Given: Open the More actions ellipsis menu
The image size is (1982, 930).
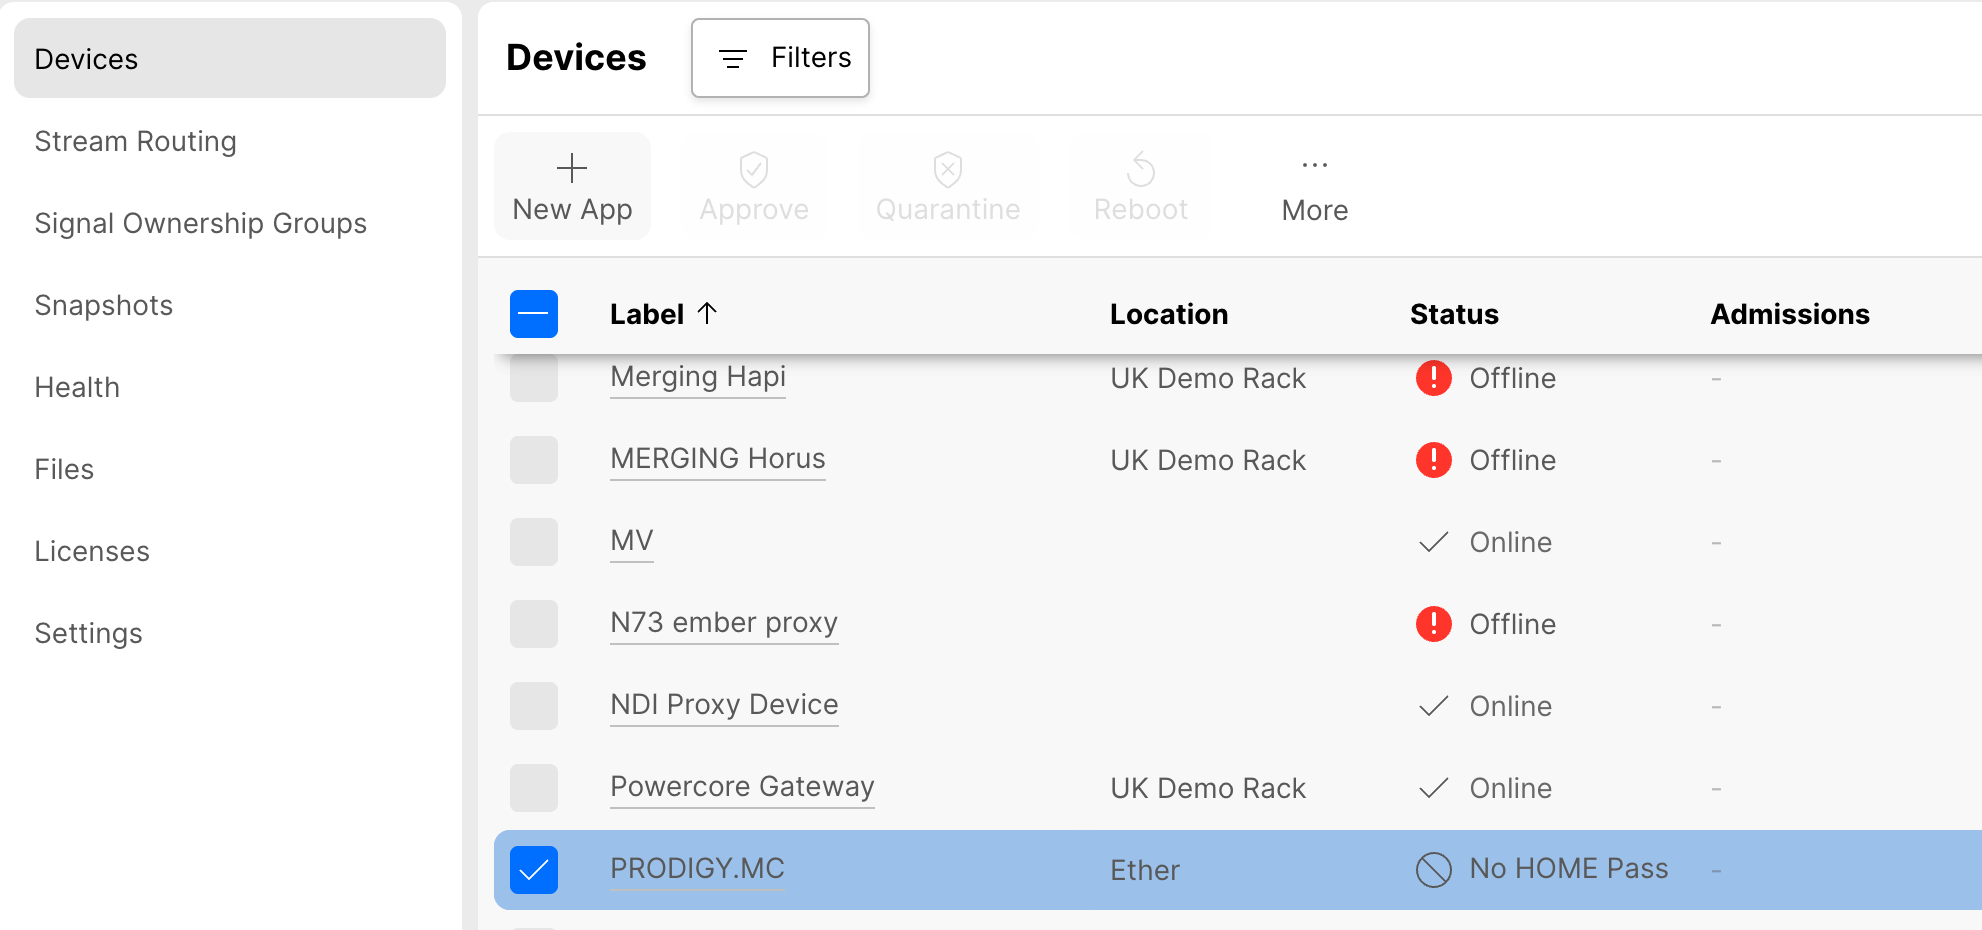Looking at the screenshot, I should [x=1314, y=166].
